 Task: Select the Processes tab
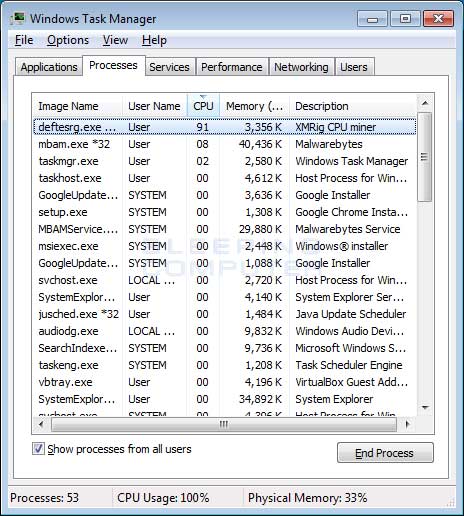pyautogui.click(x=113, y=65)
